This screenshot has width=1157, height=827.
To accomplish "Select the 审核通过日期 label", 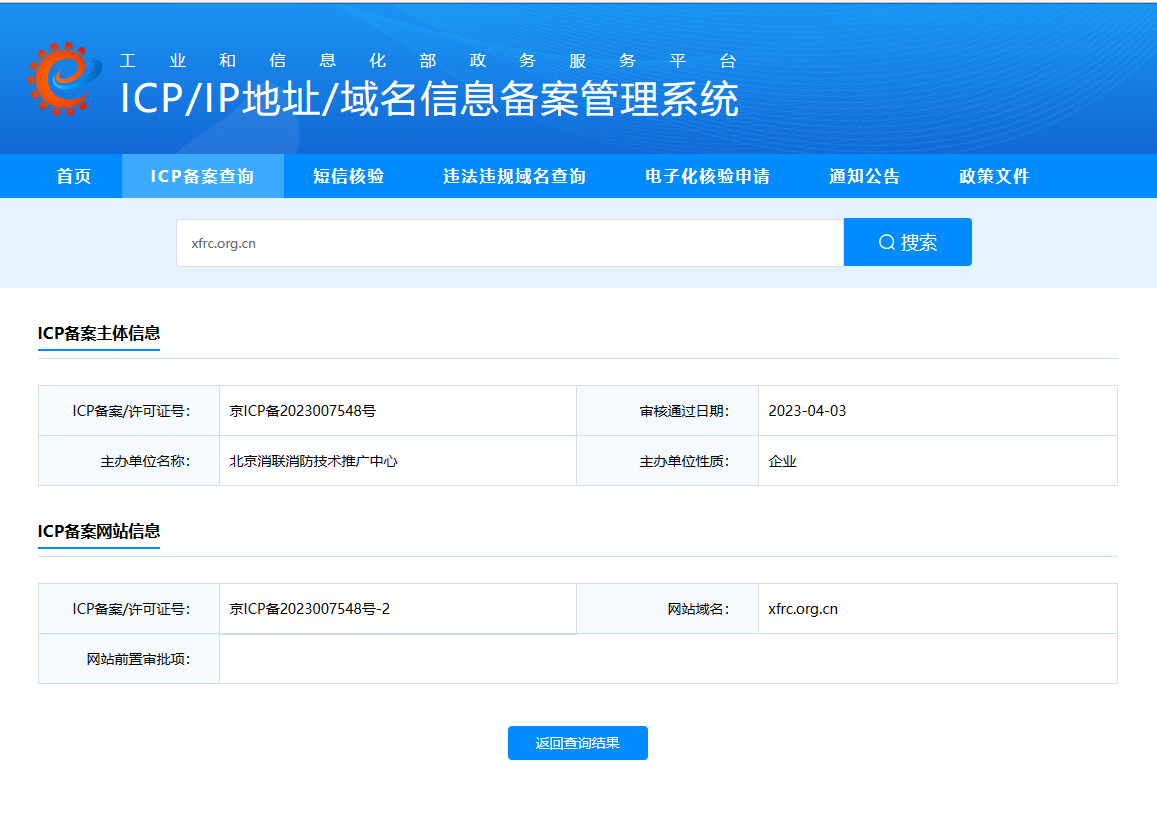I will pos(684,412).
